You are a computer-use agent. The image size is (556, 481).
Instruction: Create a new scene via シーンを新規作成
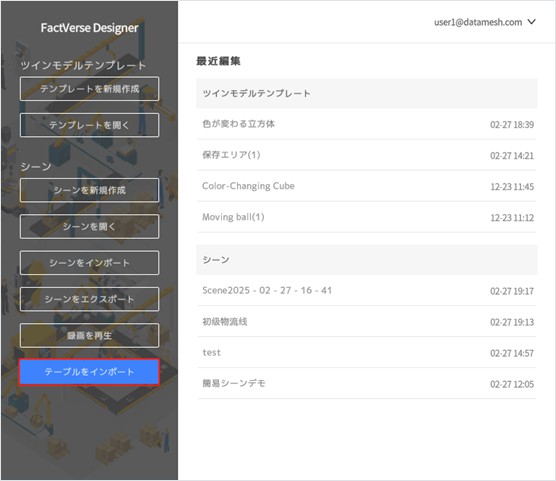(x=89, y=190)
